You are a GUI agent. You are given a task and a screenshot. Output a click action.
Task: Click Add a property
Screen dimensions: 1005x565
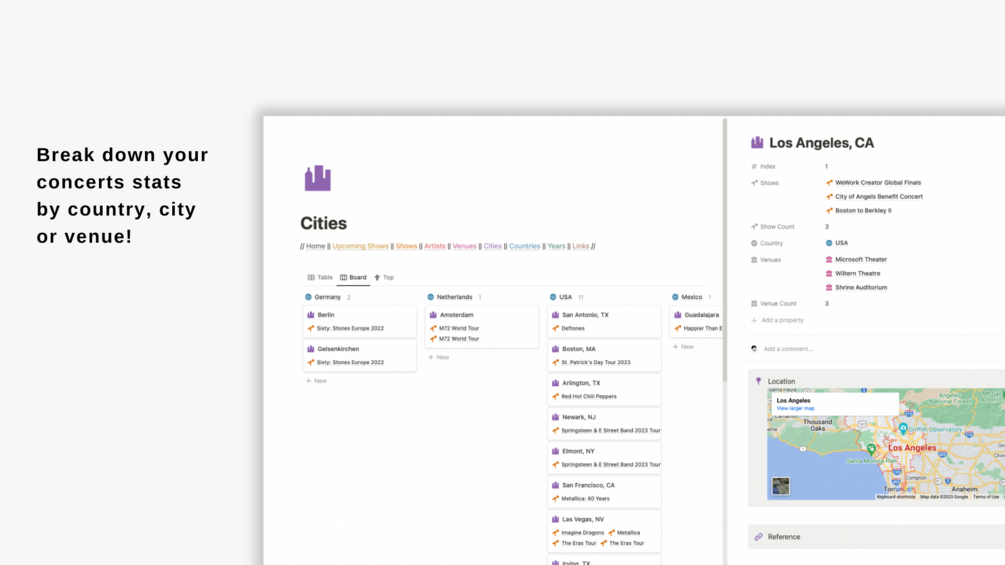coord(777,320)
